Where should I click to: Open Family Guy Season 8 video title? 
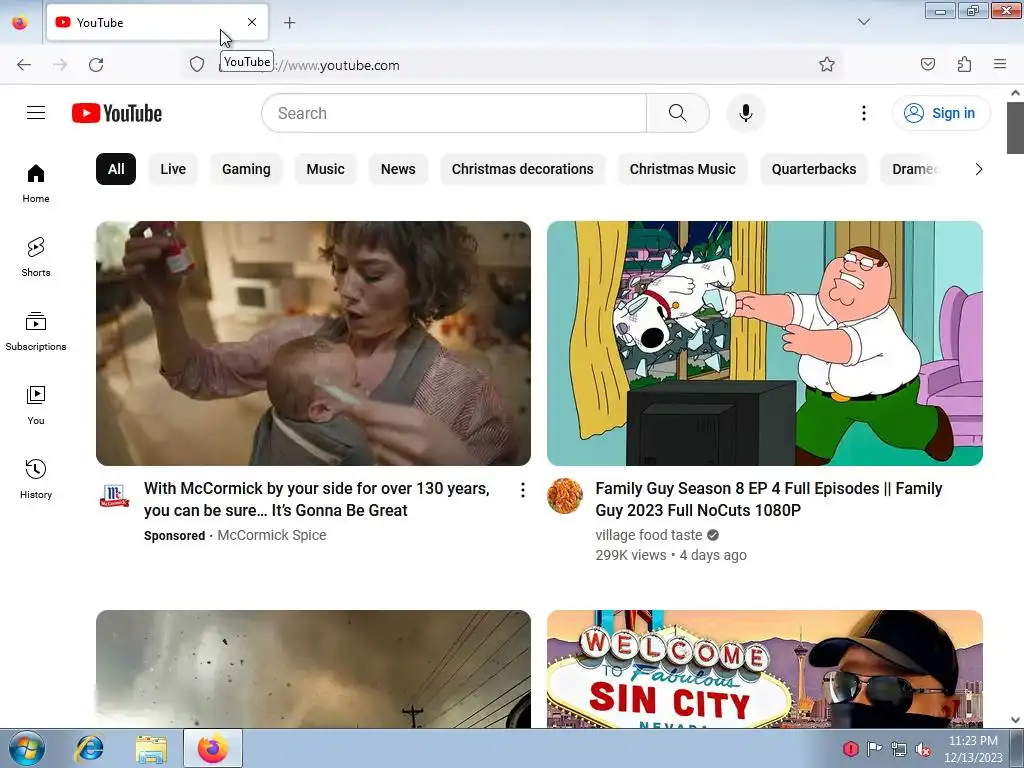tap(769, 500)
